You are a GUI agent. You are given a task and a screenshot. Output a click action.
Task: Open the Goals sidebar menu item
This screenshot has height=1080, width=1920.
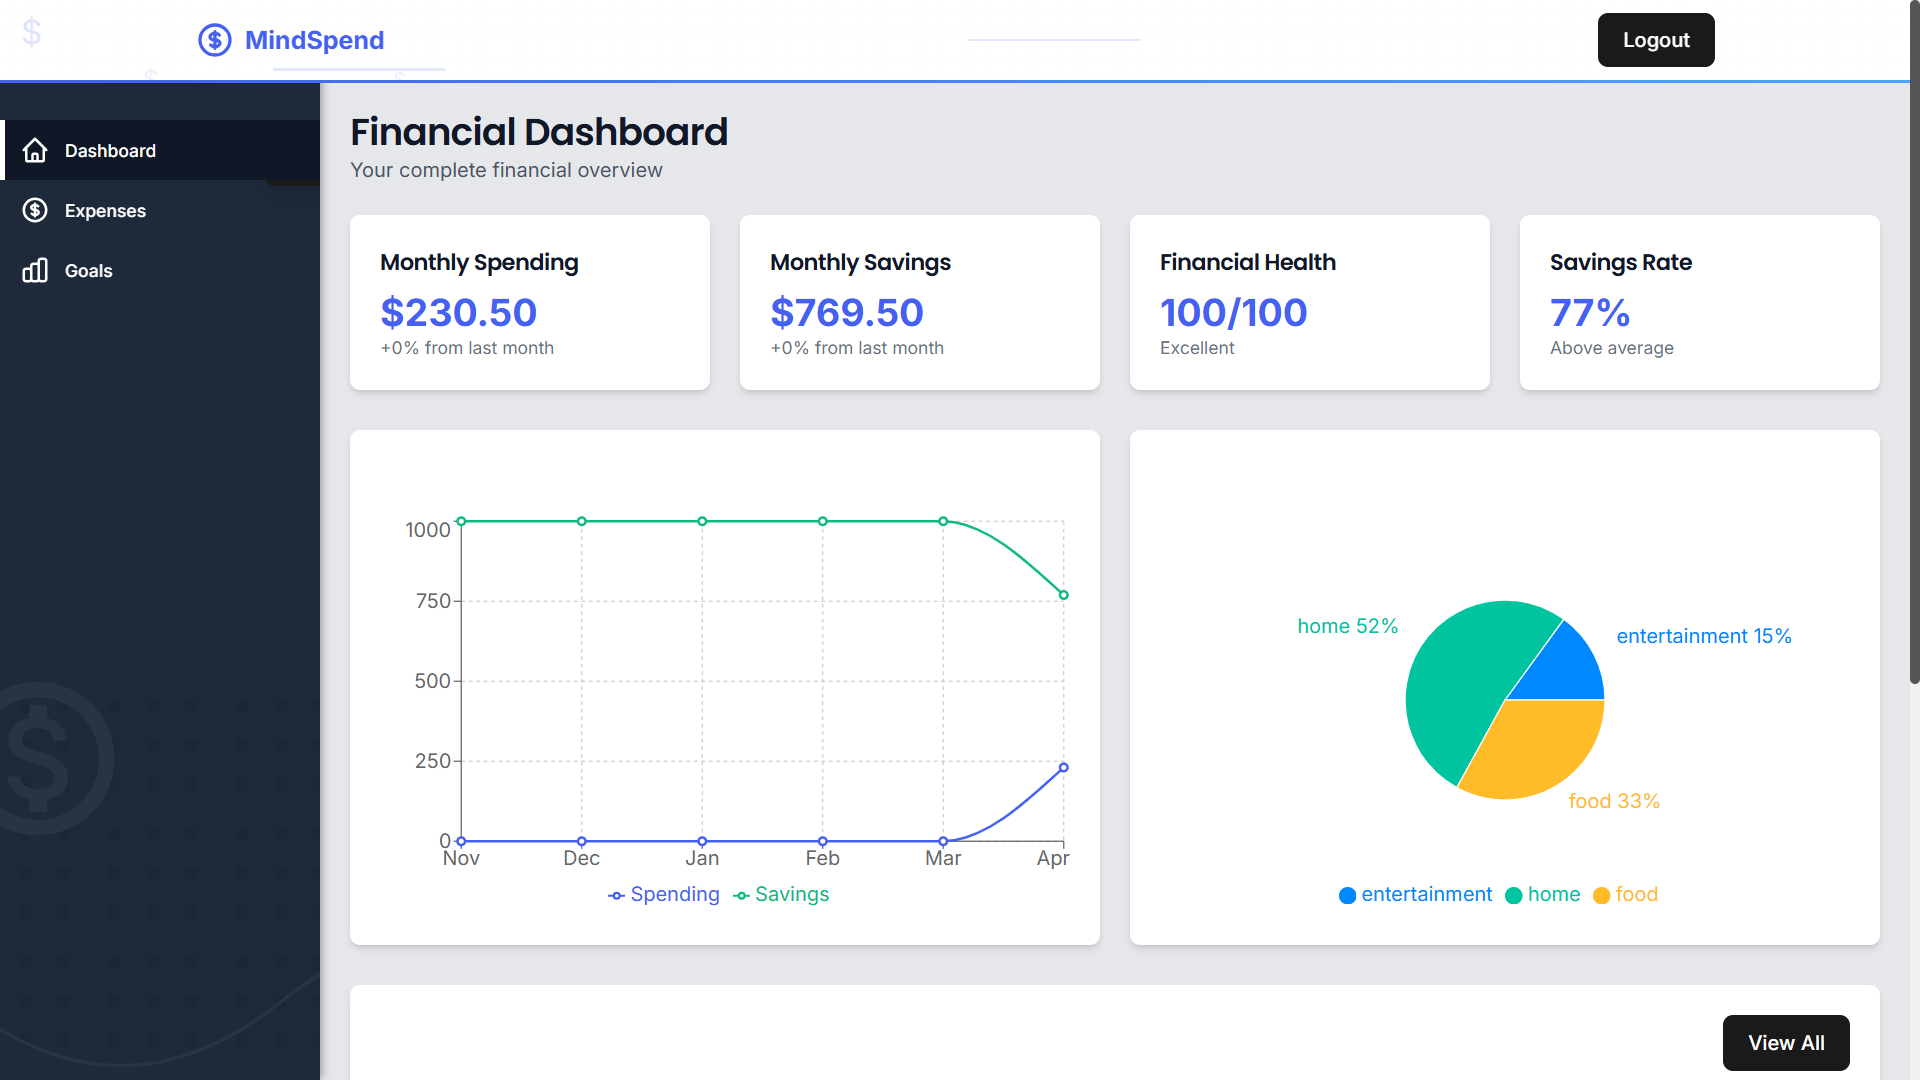[89, 271]
